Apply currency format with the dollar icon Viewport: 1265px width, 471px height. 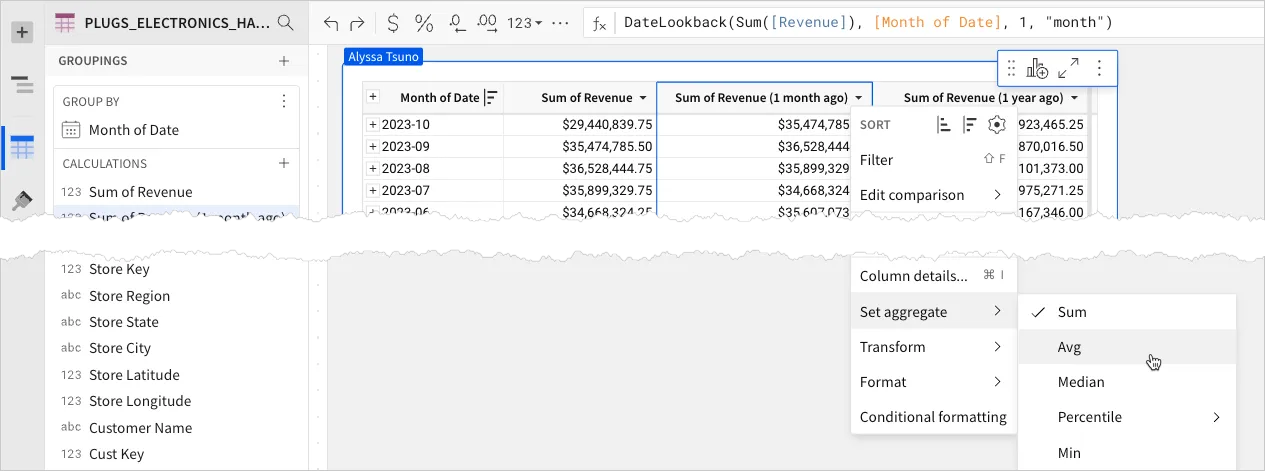tap(393, 22)
